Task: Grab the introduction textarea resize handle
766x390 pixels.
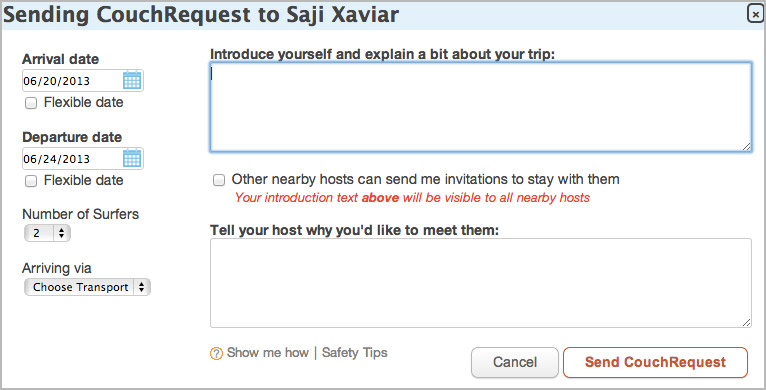Action: tap(747, 147)
